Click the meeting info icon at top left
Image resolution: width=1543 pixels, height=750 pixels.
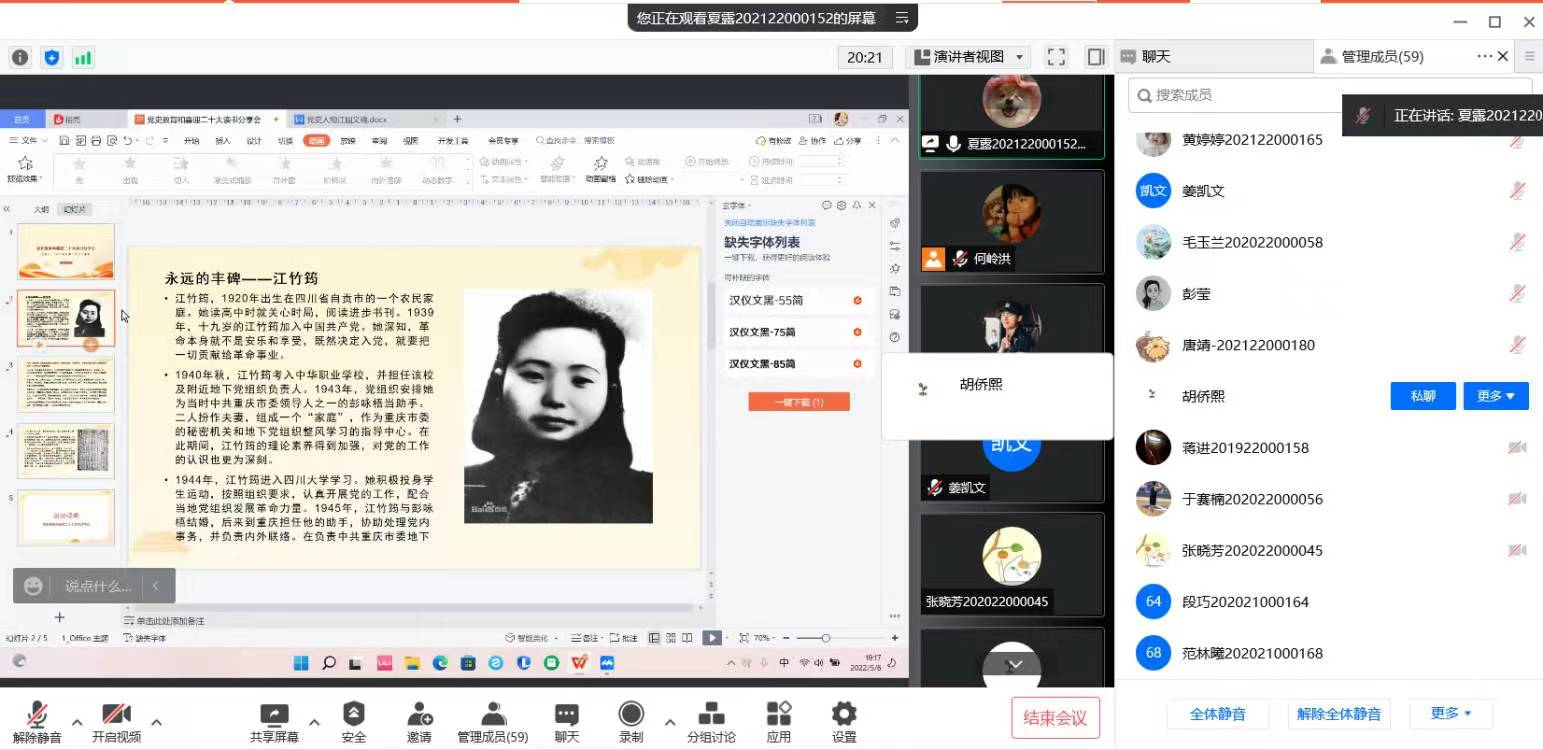pos(21,58)
